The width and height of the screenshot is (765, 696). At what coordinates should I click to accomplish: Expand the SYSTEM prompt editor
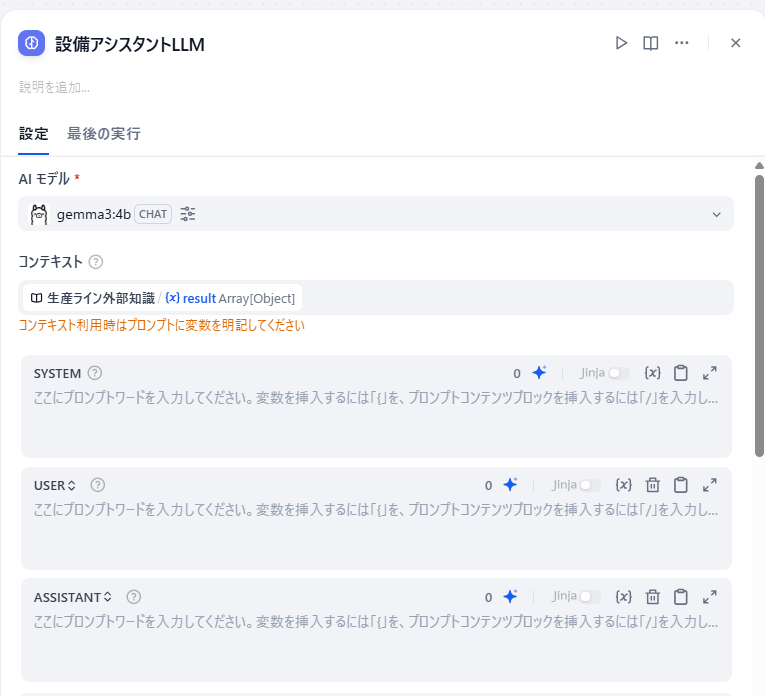coord(710,373)
